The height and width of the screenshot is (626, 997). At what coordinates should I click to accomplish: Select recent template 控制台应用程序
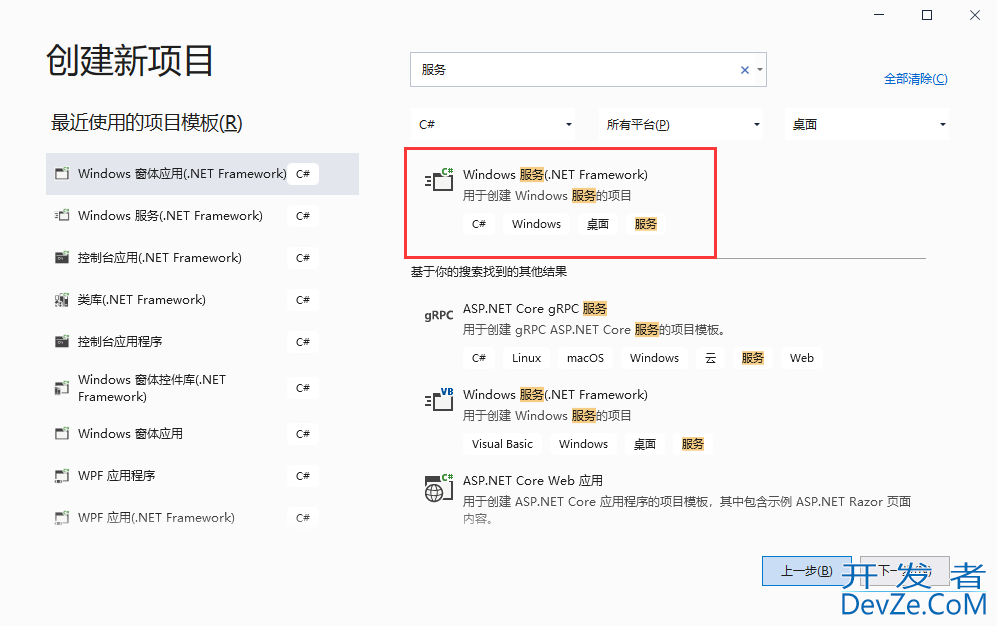click(x=202, y=341)
